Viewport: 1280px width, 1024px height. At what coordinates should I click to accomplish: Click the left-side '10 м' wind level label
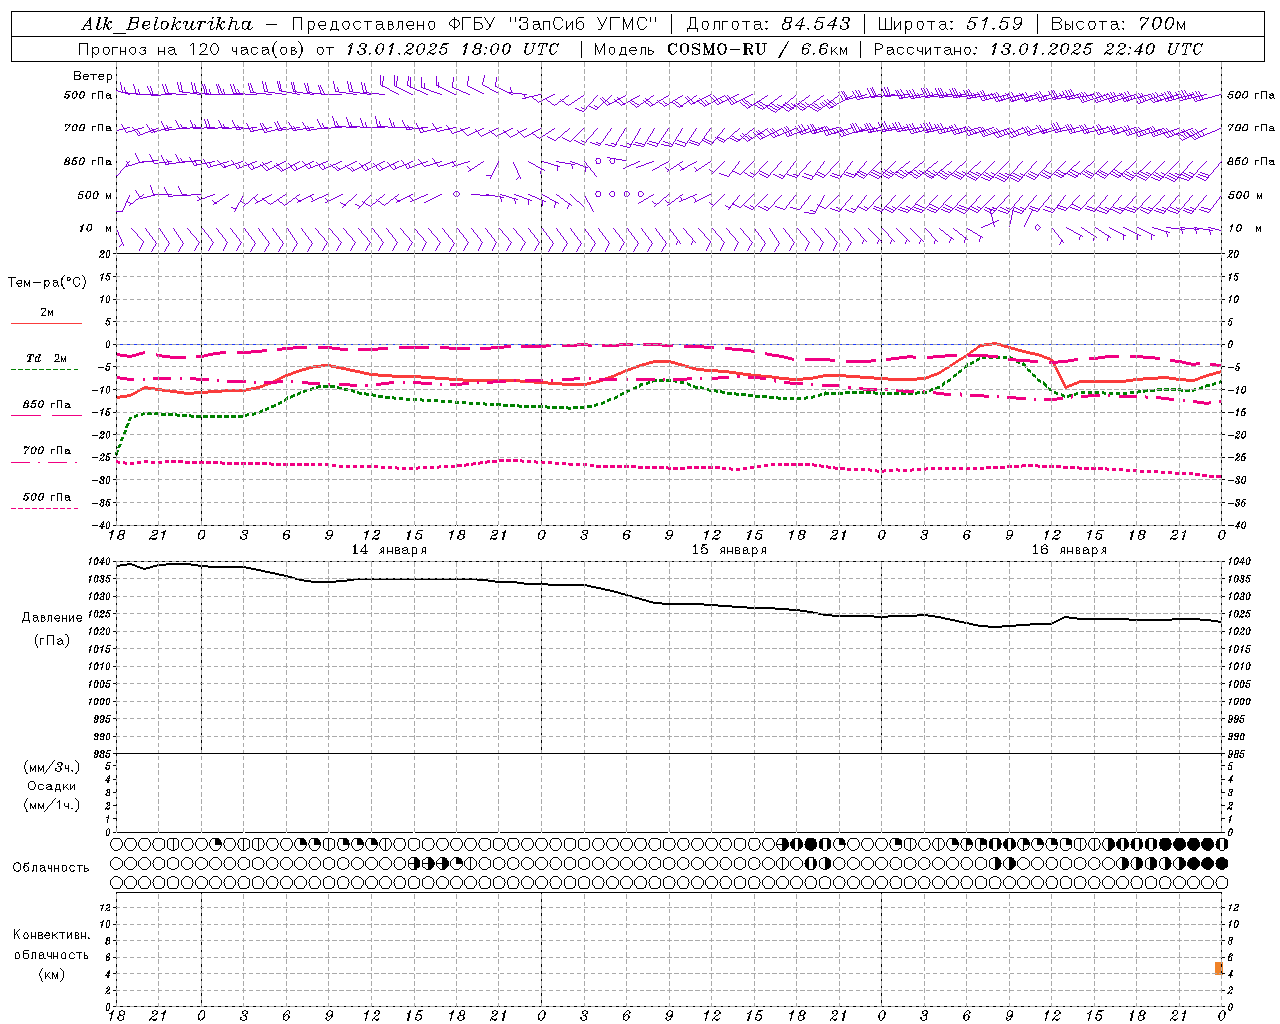[95, 228]
